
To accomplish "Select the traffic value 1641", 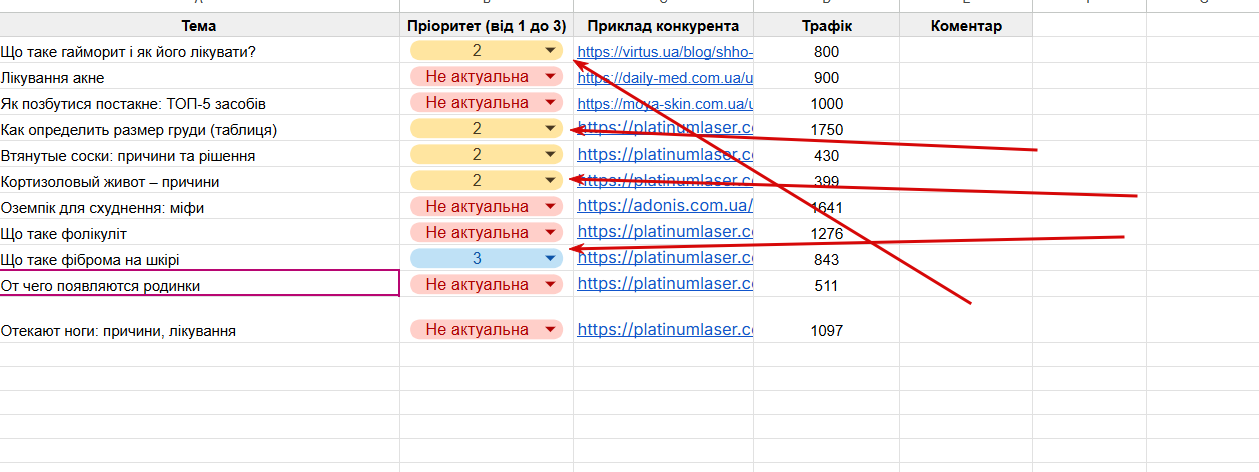I will pos(826,208).
